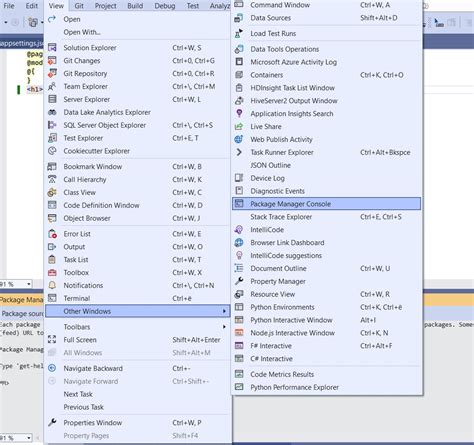Click the Solution Explorer icon
The image size is (474, 445).
pos(52,48)
